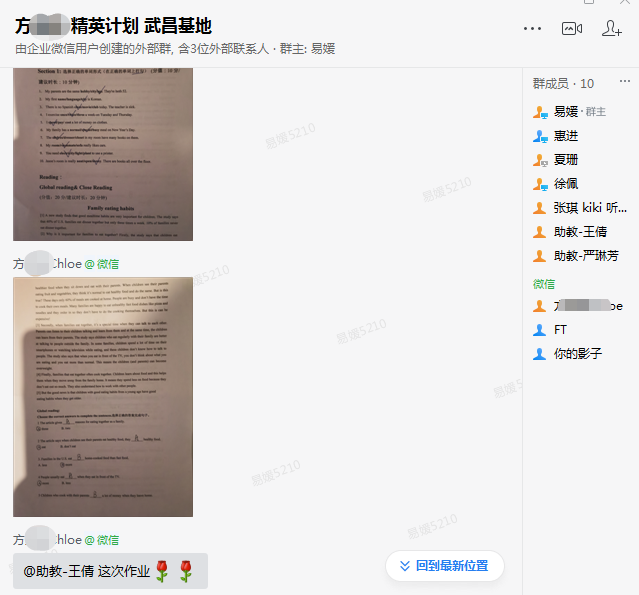639x595 pixels.
Task: Select 助教-王倩 in group members list
Action: (x=580, y=232)
